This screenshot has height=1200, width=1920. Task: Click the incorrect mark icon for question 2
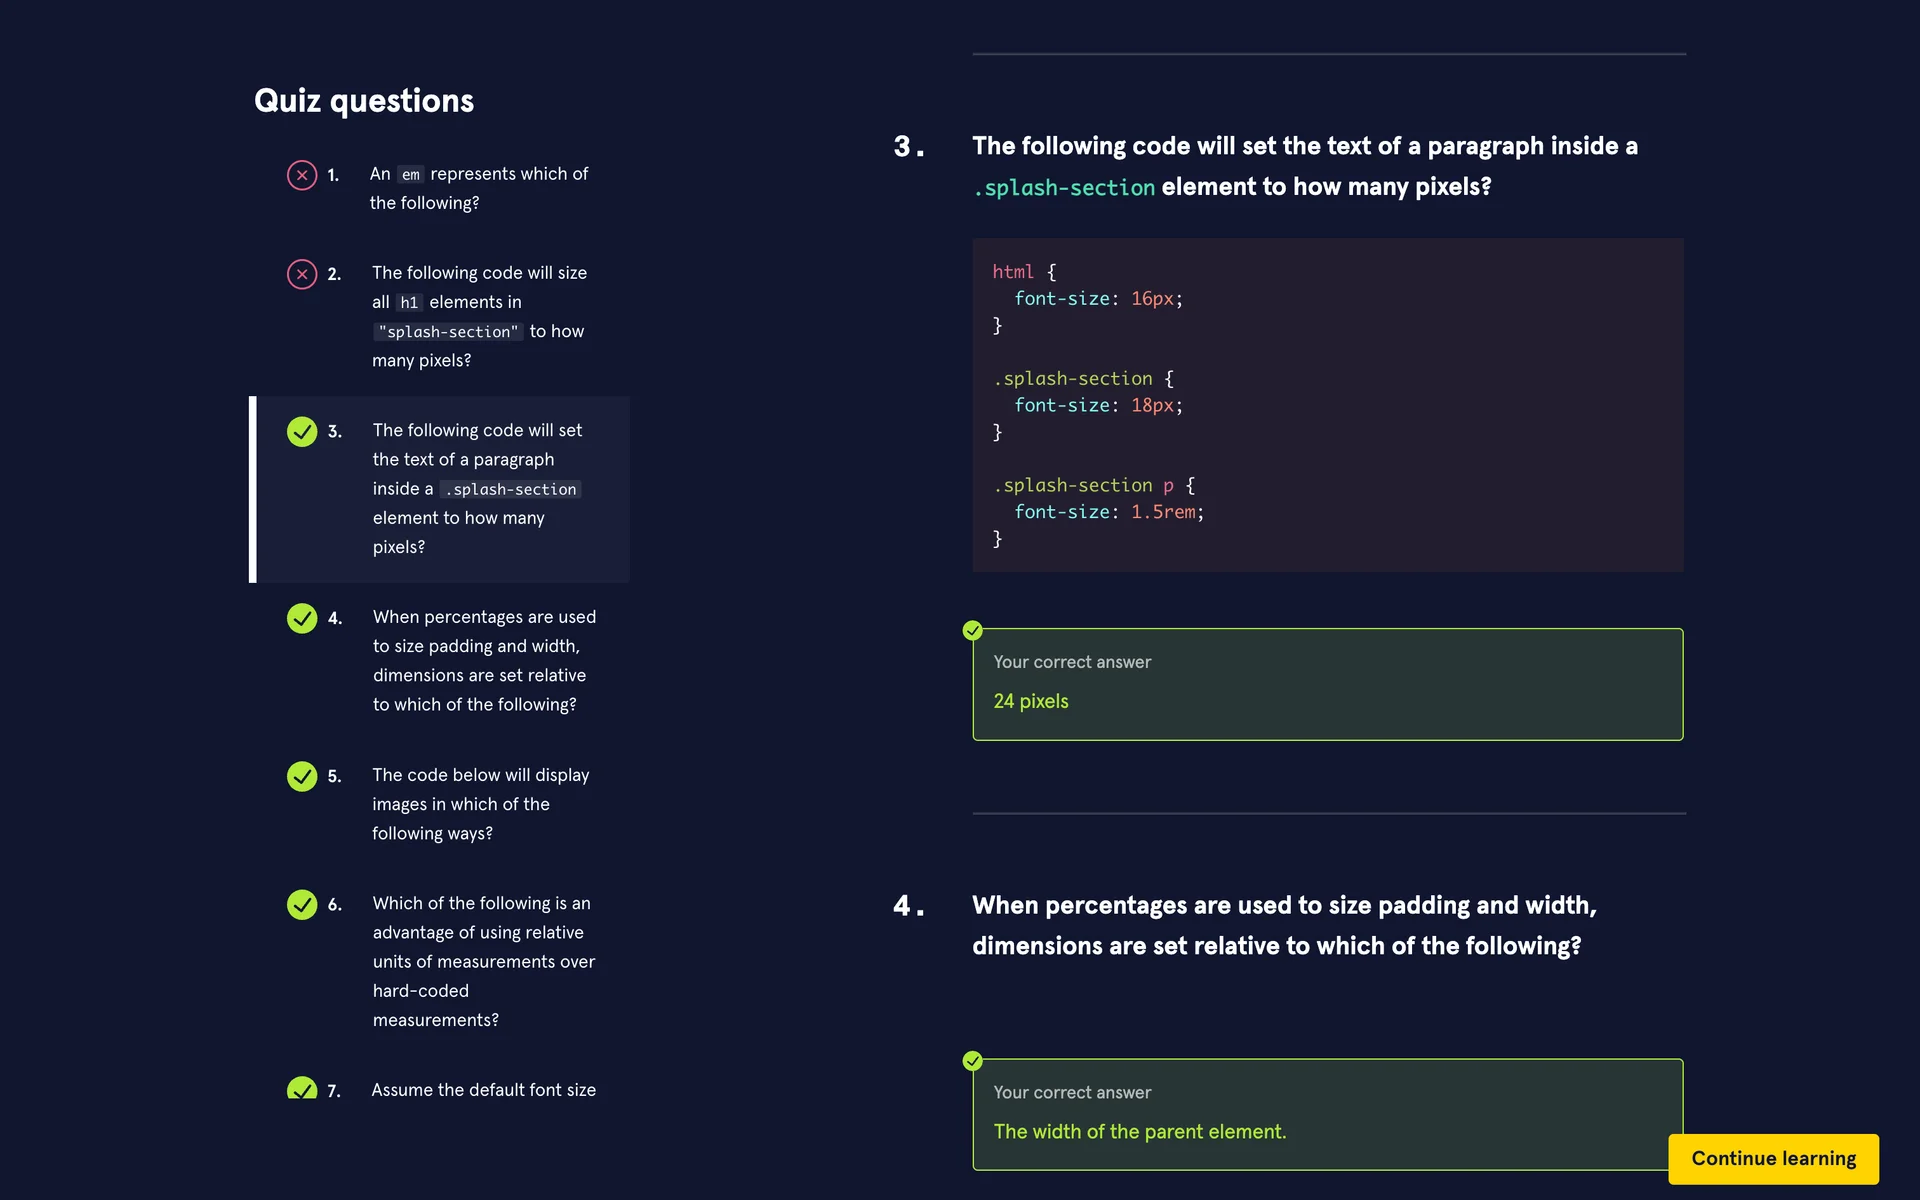click(302, 274)
